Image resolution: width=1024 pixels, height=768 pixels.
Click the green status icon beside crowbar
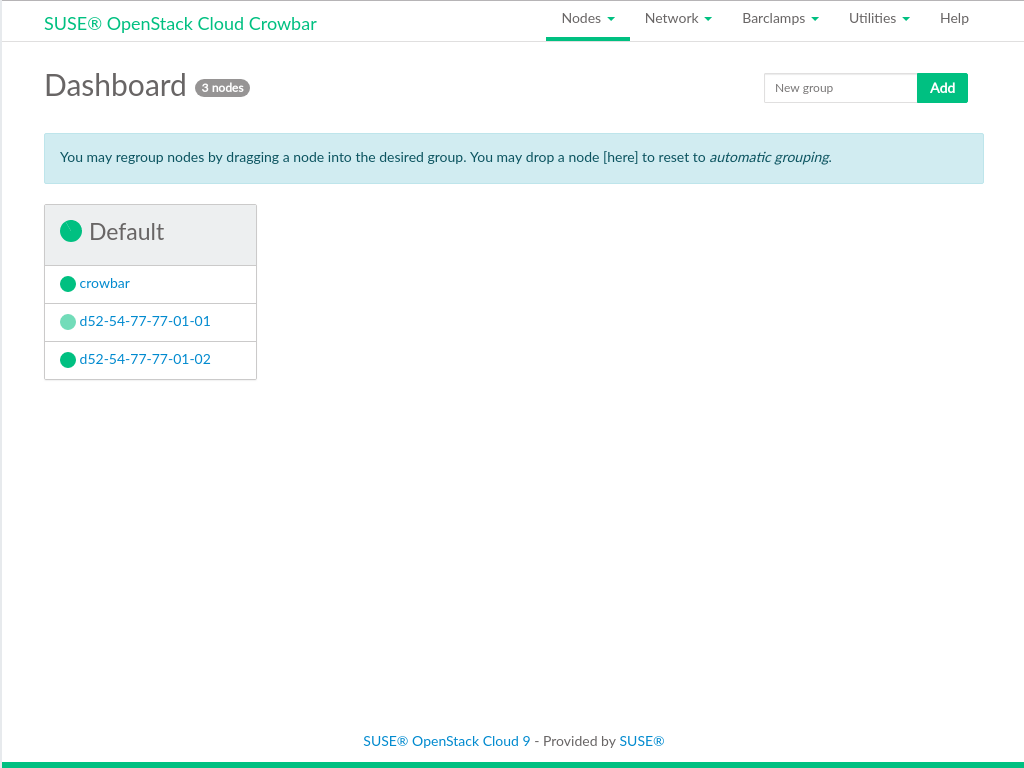pyautogui.click(x=68, y=284)
